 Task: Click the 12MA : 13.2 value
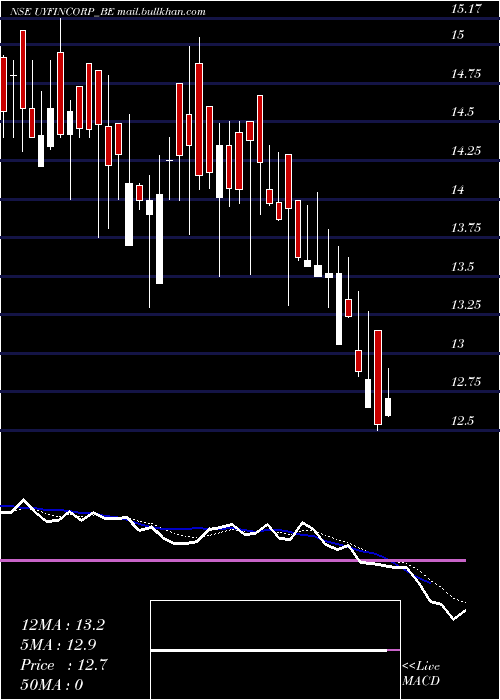point(63,625)
